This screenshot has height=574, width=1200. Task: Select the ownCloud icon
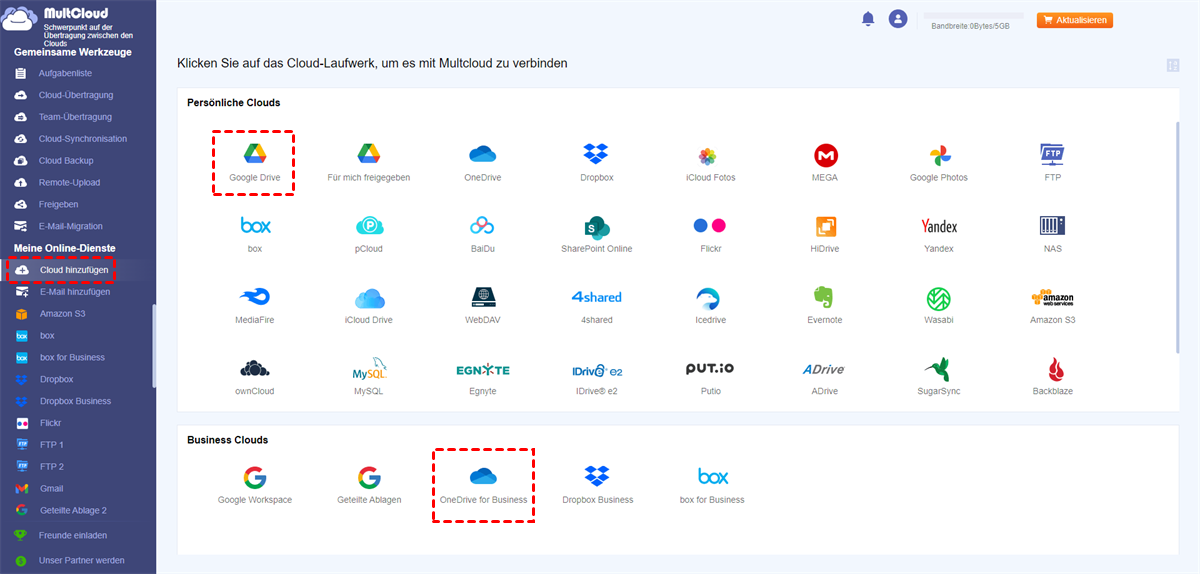(x=255, y=368)
